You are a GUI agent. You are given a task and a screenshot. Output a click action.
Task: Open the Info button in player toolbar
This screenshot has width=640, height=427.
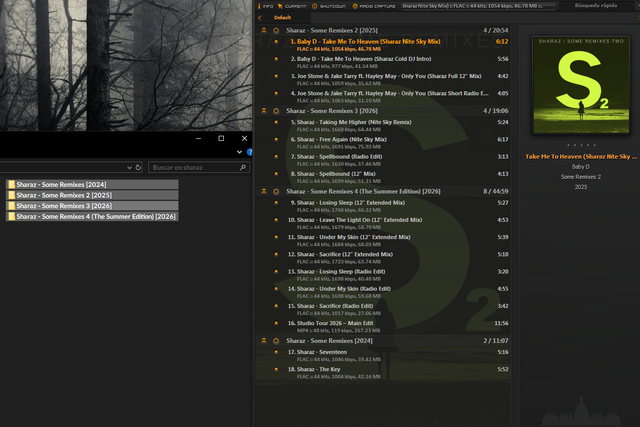tap(265, 6)
